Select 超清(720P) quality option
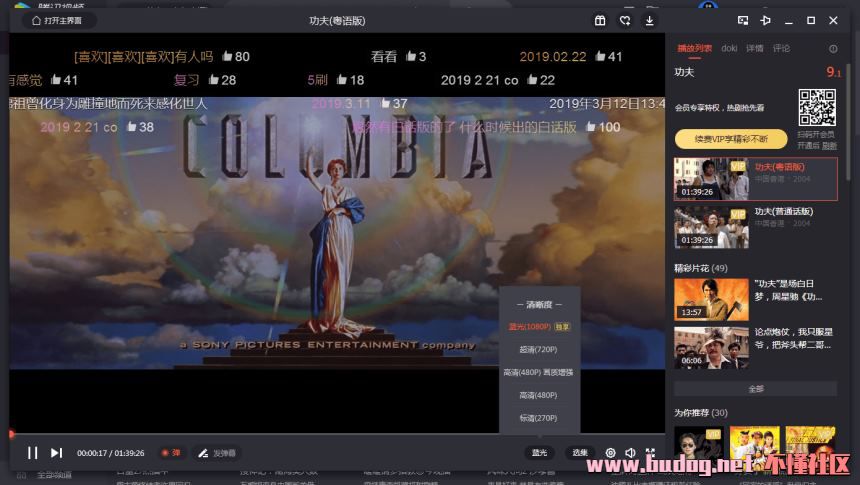 point(539,349)
